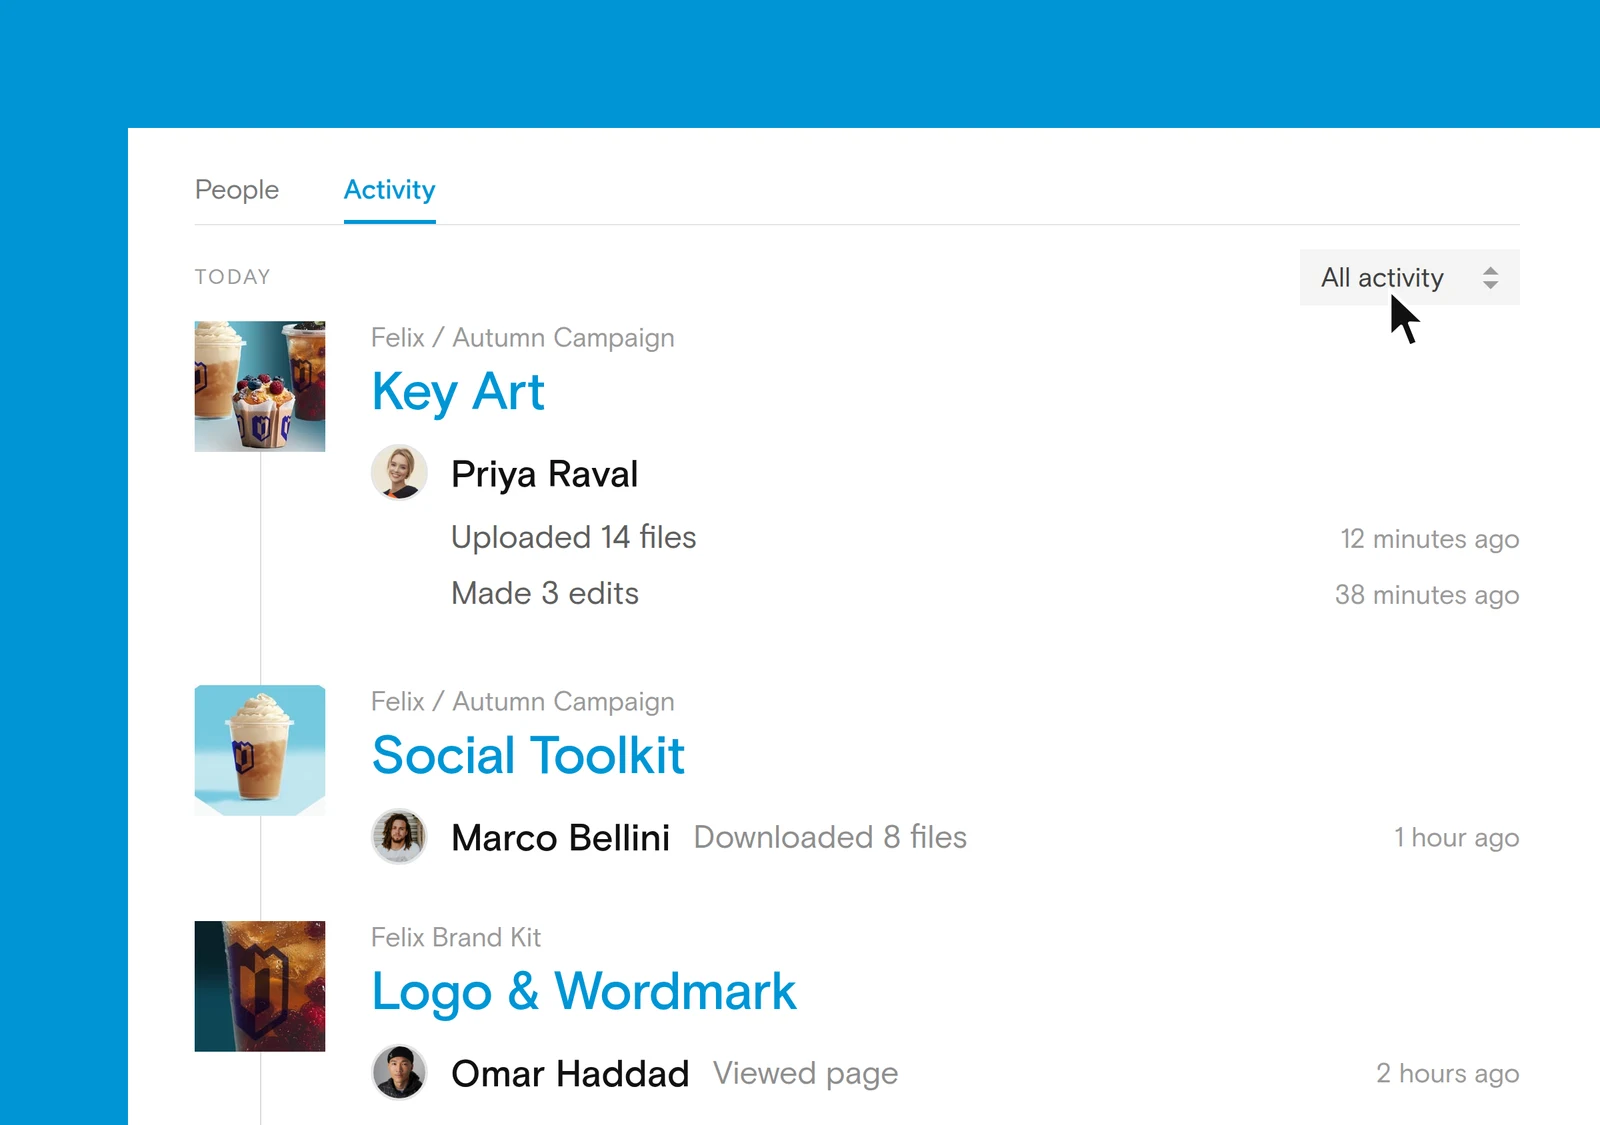Click the name Priya Raval

point(545,474)
